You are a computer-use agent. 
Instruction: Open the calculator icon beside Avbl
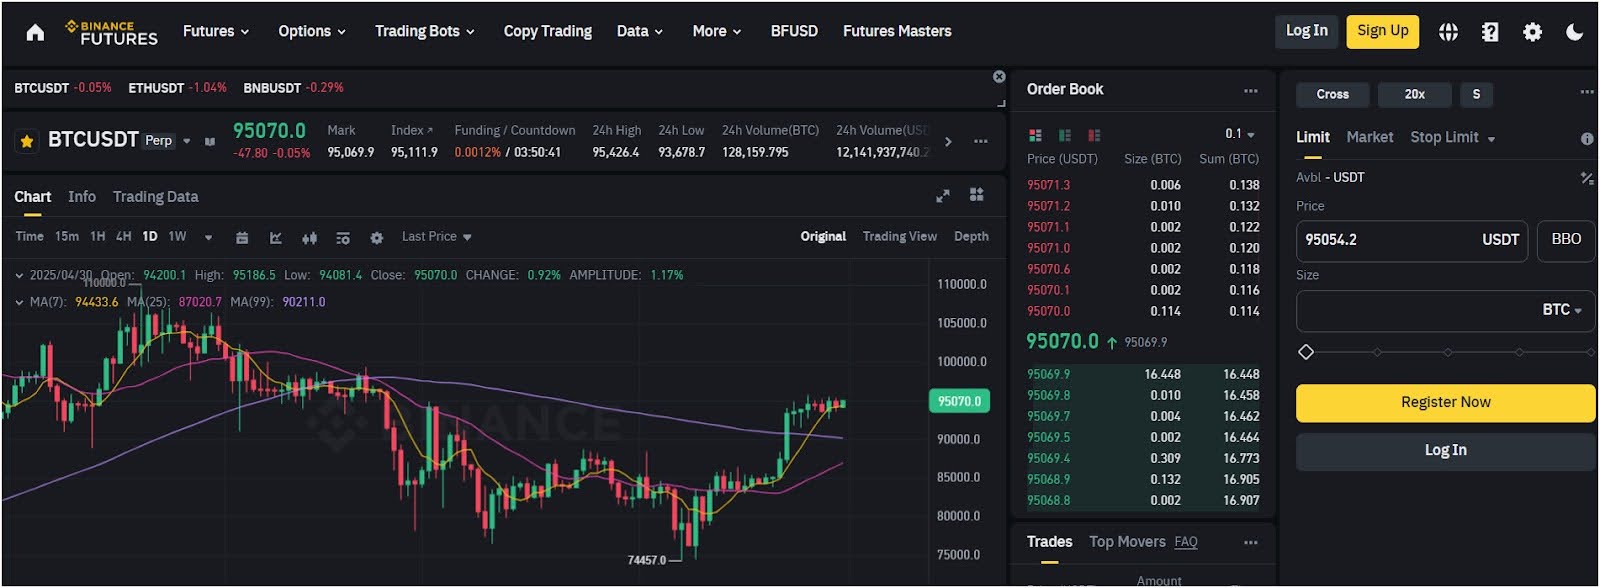coord(1587,178)
